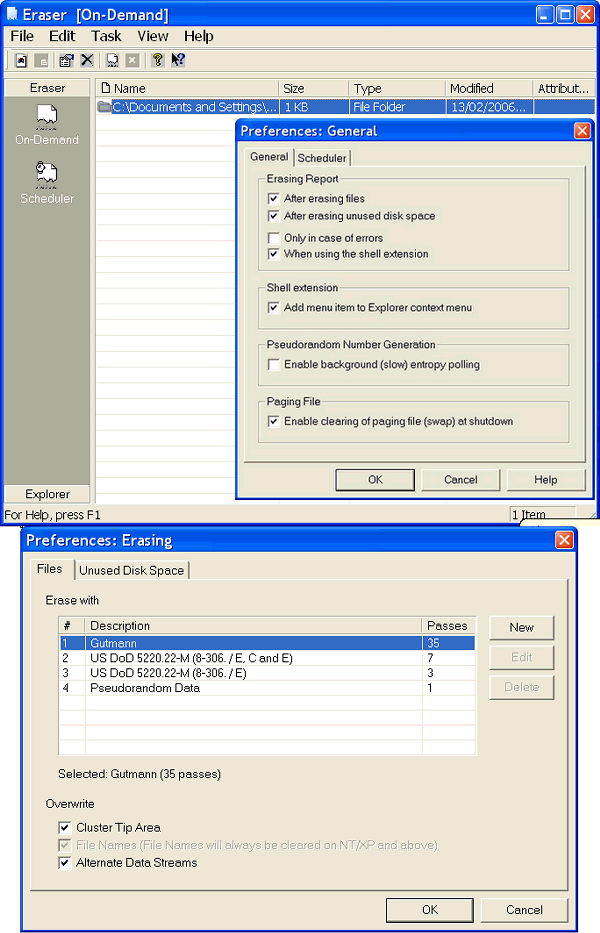Click the New Task toolbar icon
600x933 pixels.
(21, 60)
